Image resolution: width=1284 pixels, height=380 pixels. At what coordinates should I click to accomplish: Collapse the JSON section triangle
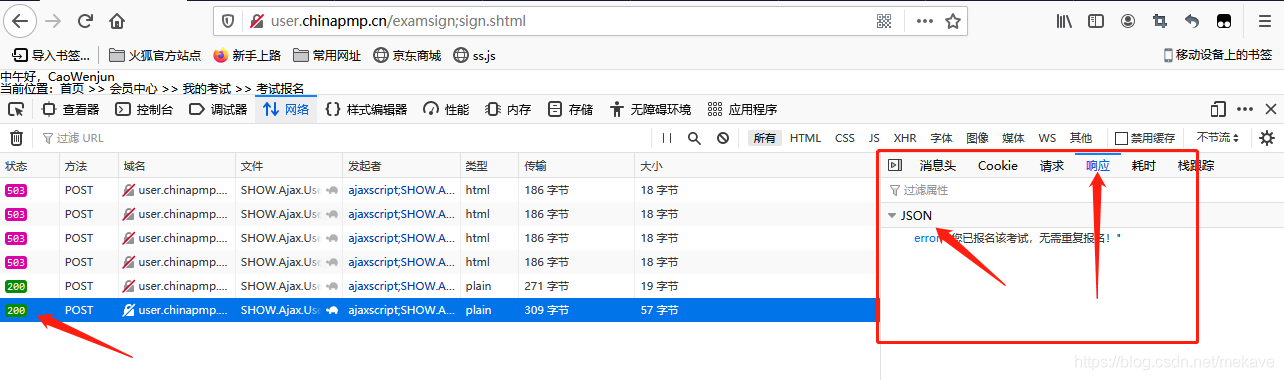(x=892, y=215)
